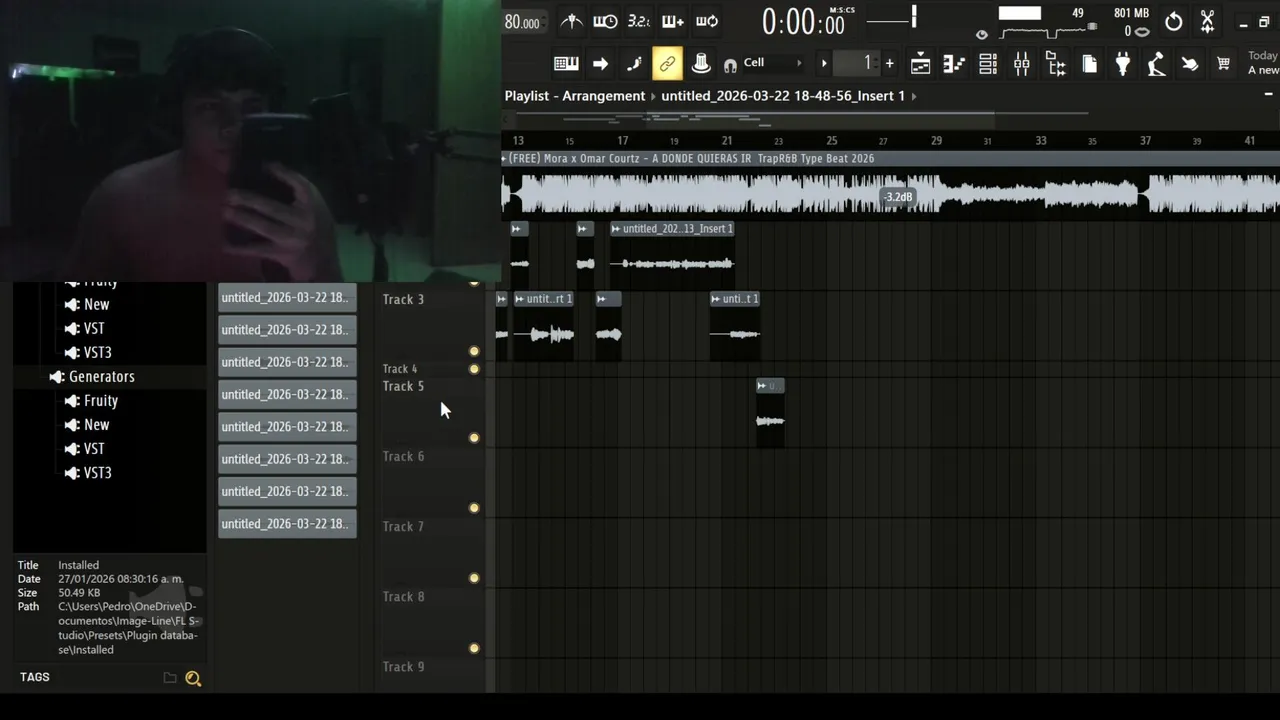Select the Track 9 header label
Image resolution: width=1280 pixels, height=720 pixels.
403,666
